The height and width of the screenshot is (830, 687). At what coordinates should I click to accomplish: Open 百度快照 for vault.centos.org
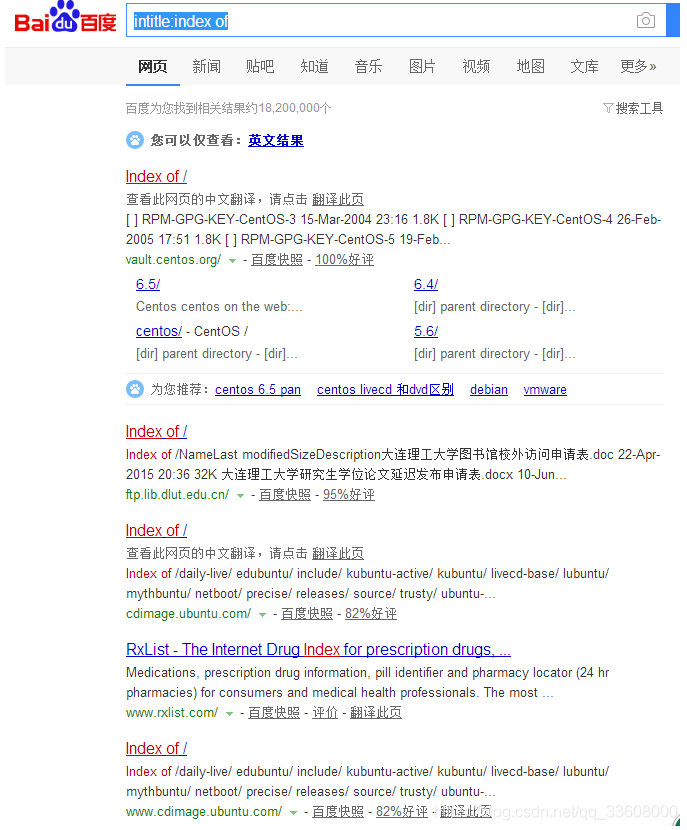tap(277, 260)
